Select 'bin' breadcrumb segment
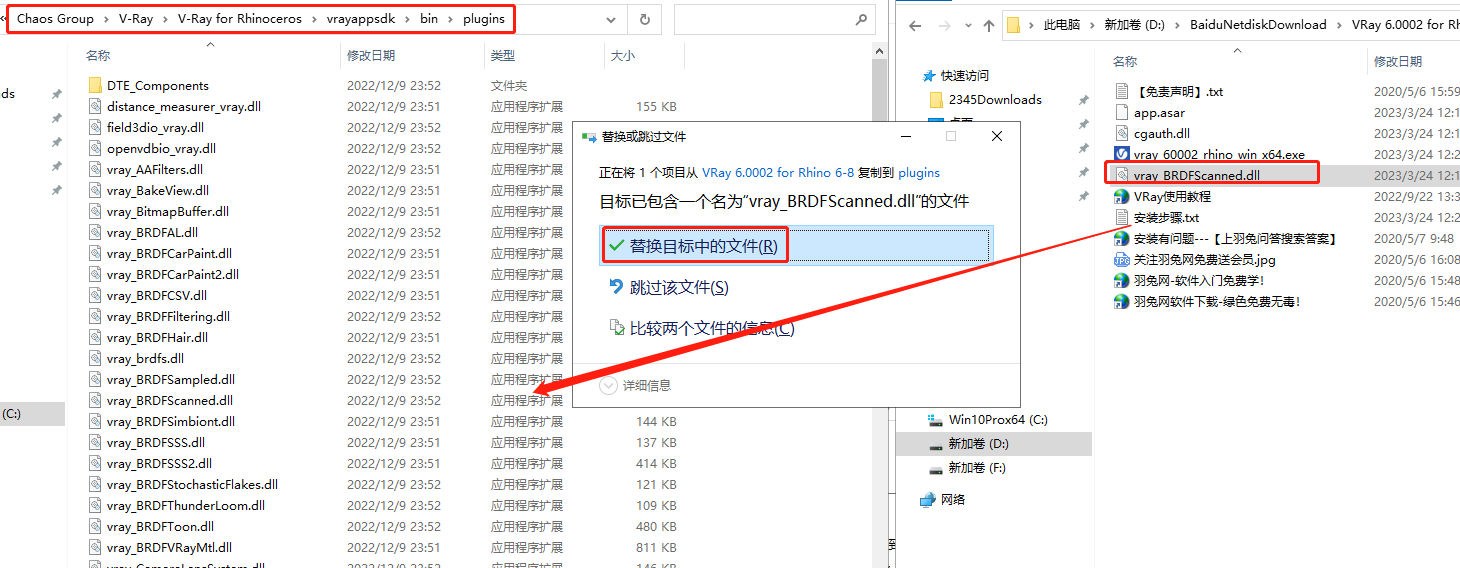This screenshot has width=1460, height=568. 429,19
